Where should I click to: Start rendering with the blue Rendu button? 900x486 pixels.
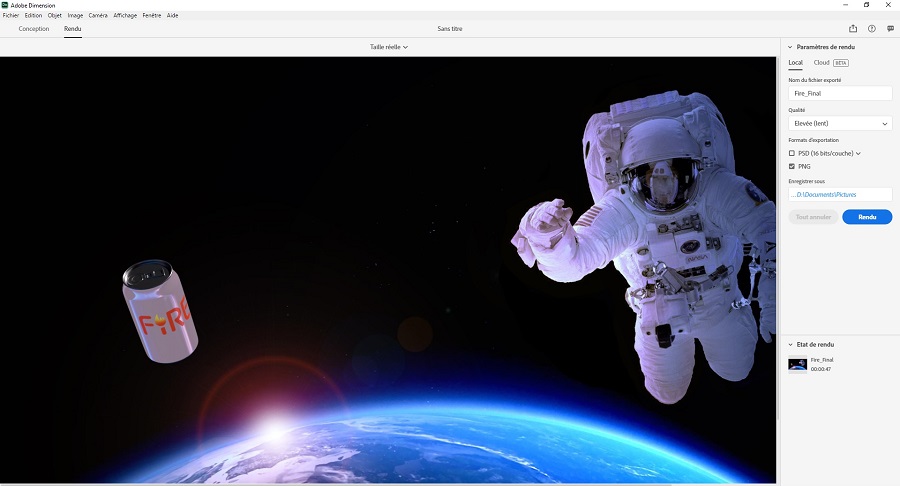point(867,217)
